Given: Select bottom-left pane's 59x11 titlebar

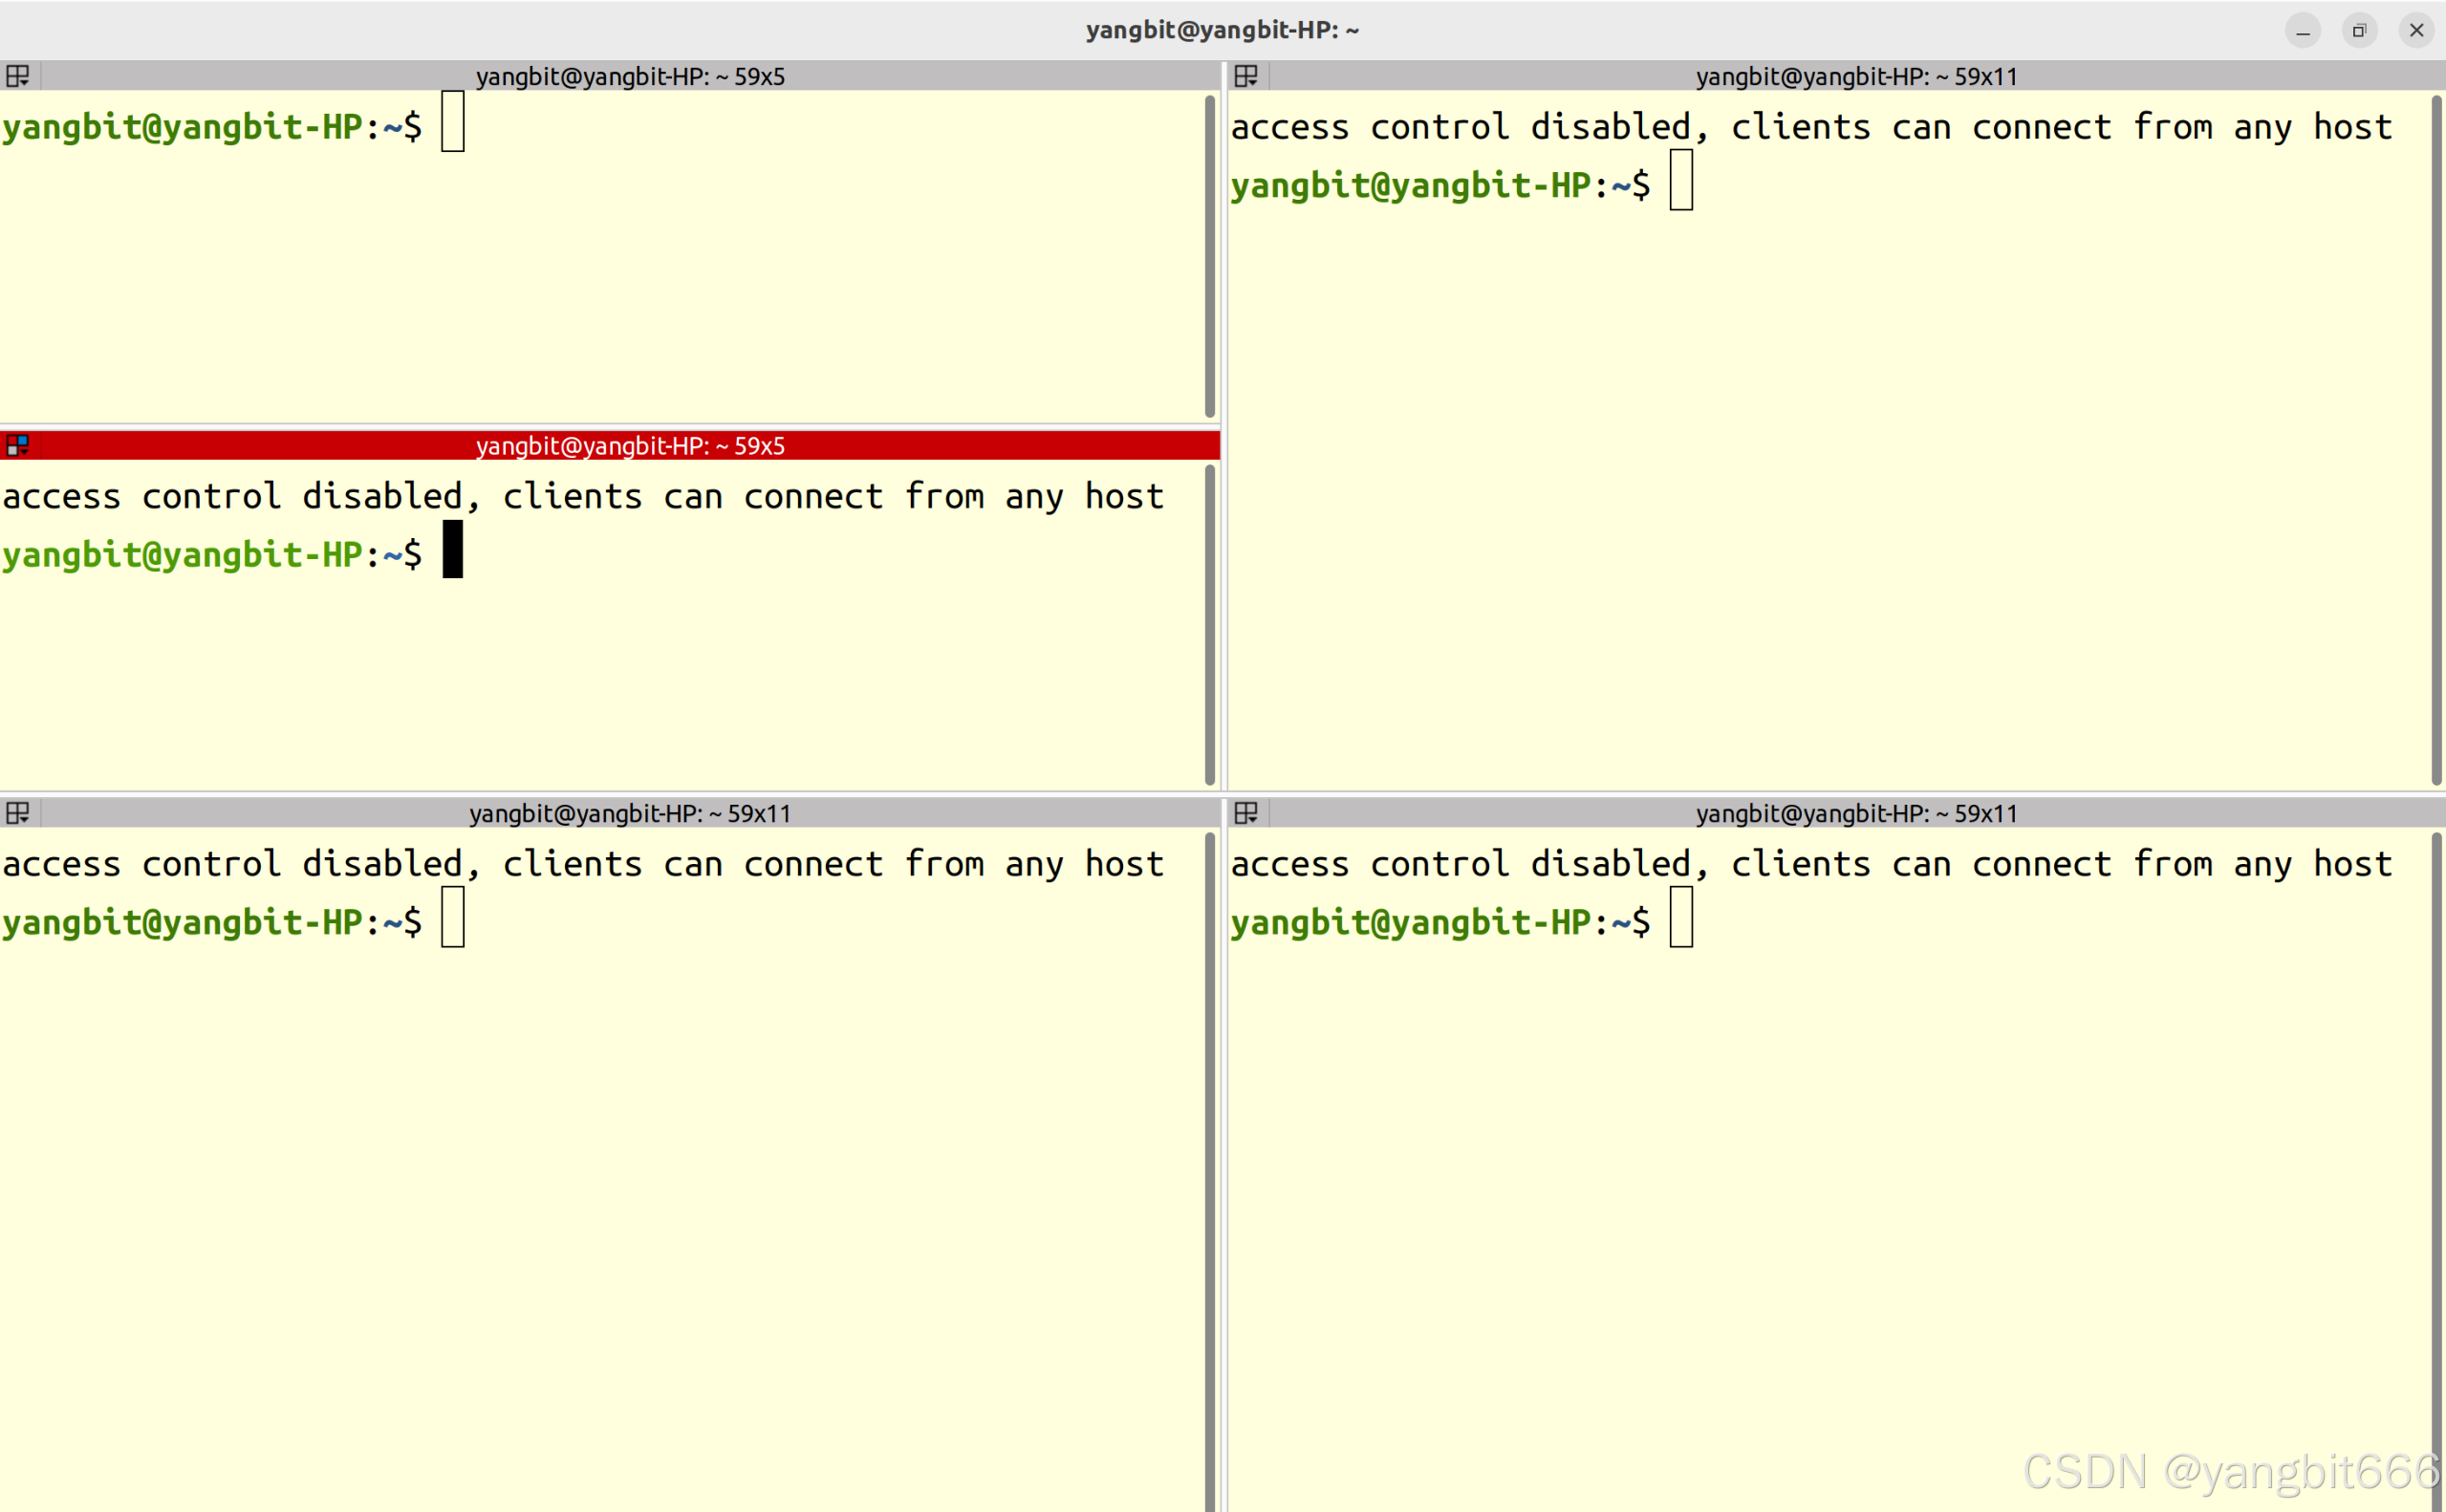Looking at the screenshot, I should pos(630,814).
